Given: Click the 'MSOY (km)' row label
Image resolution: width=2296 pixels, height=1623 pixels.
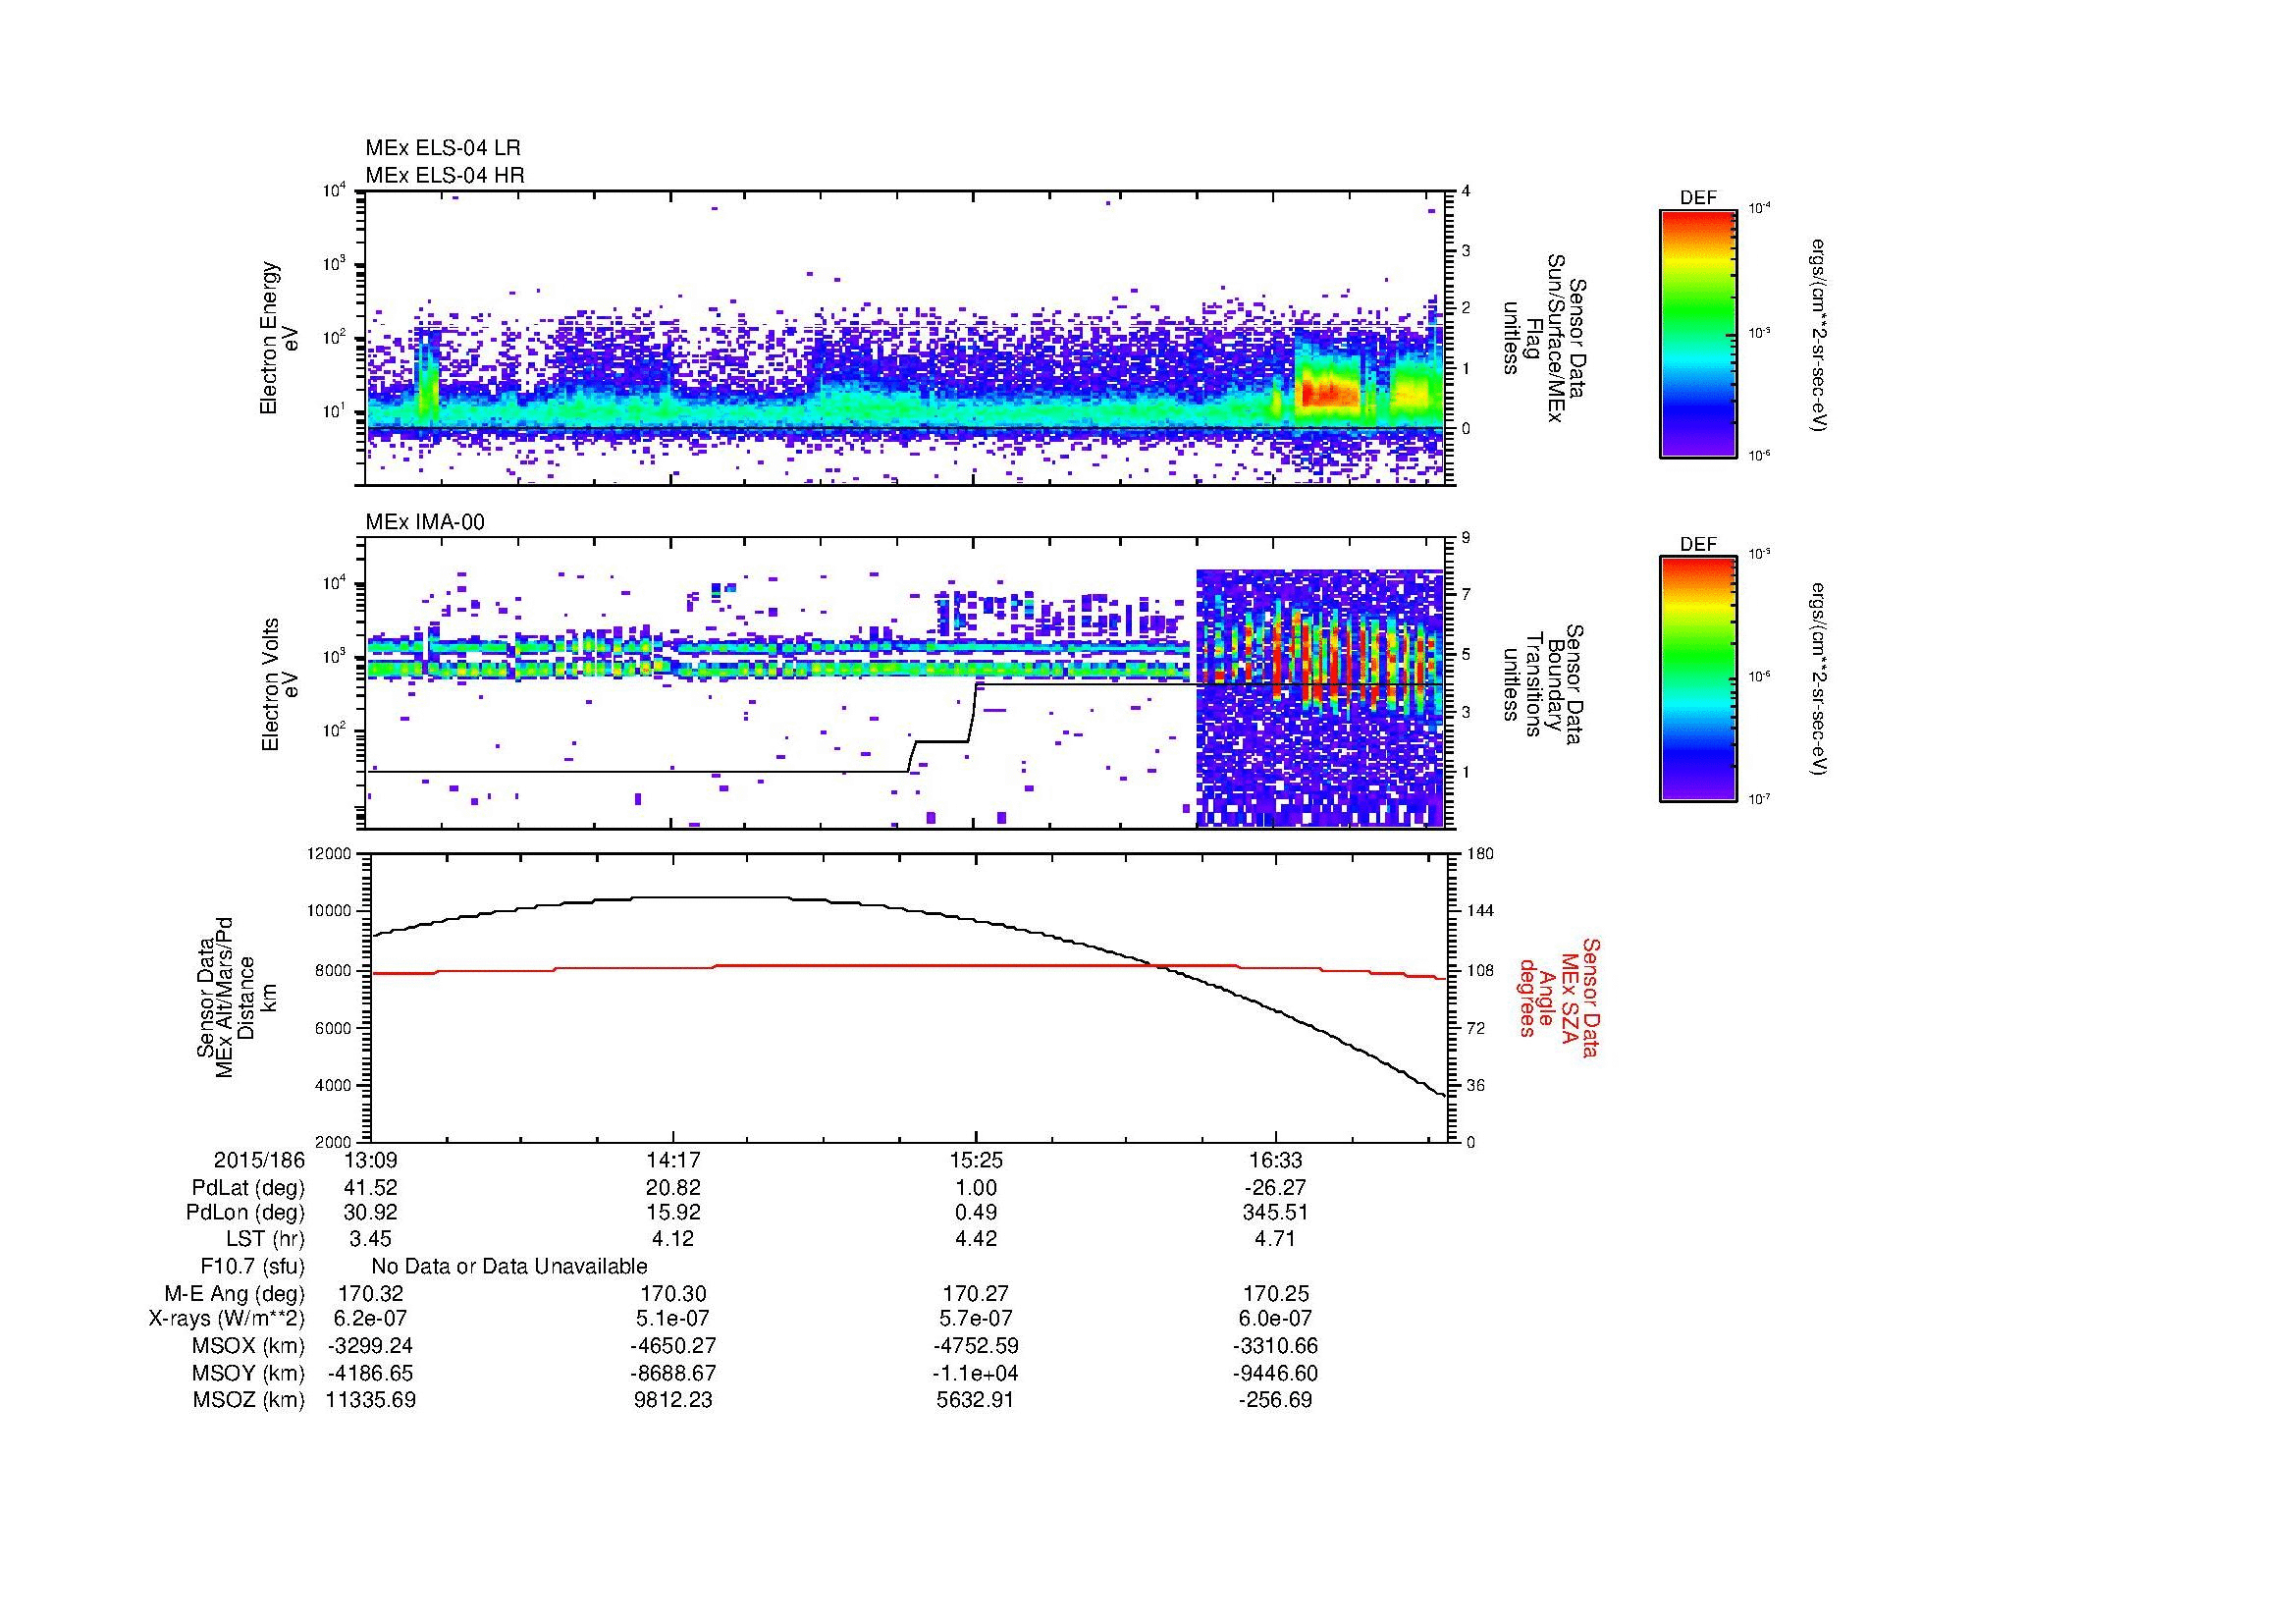Looking at the screenshot, I should [248, 1374].
